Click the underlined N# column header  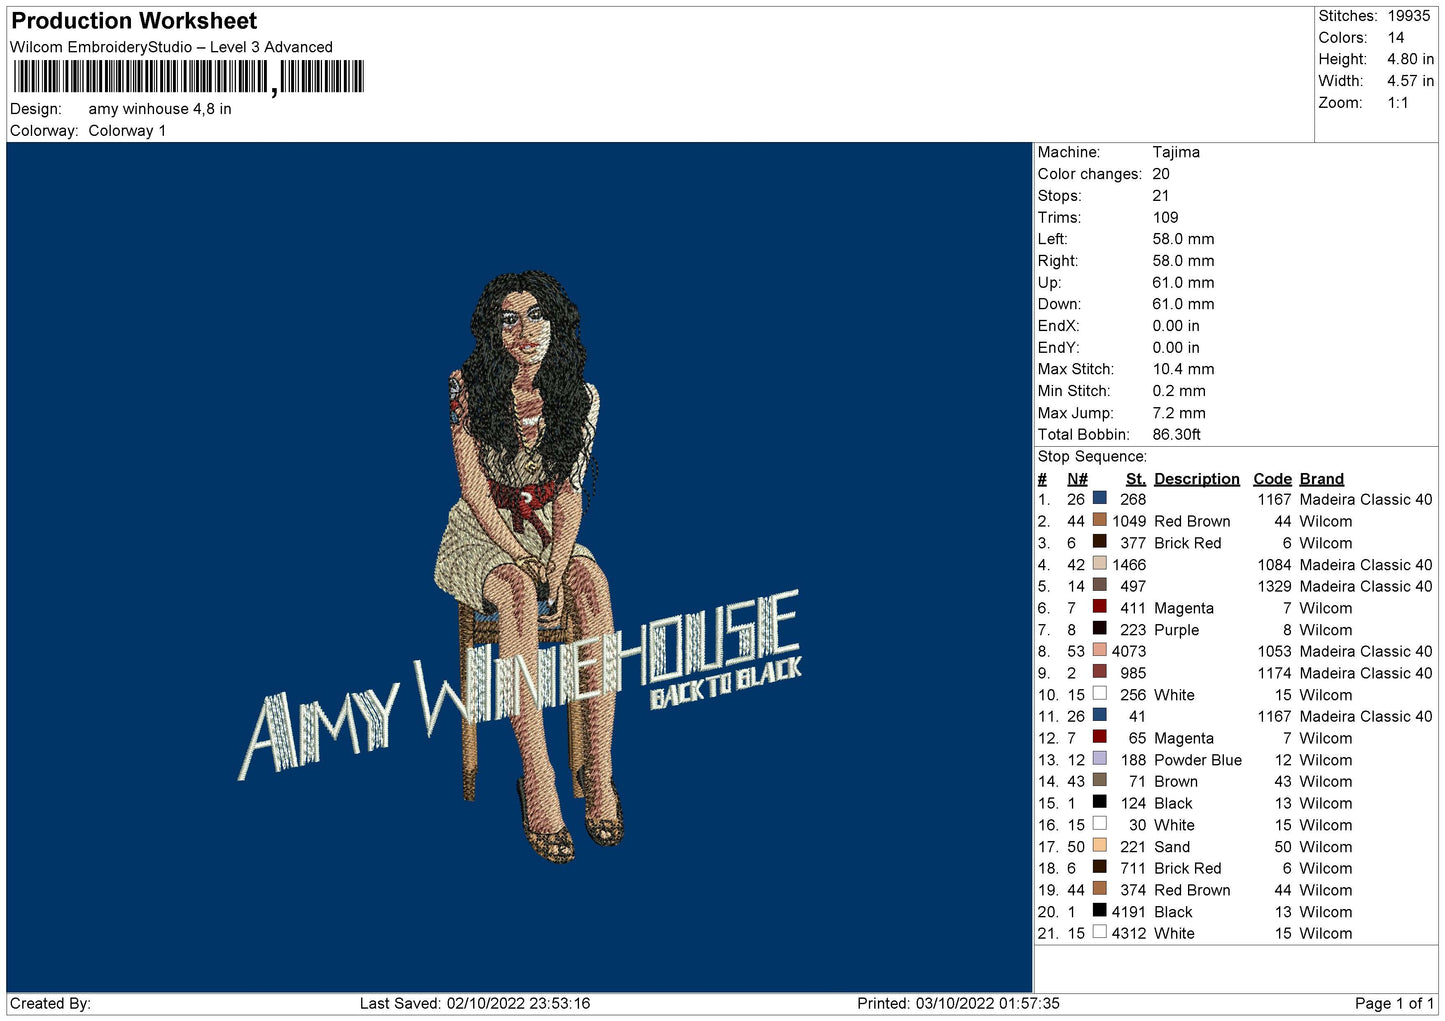1077,479
